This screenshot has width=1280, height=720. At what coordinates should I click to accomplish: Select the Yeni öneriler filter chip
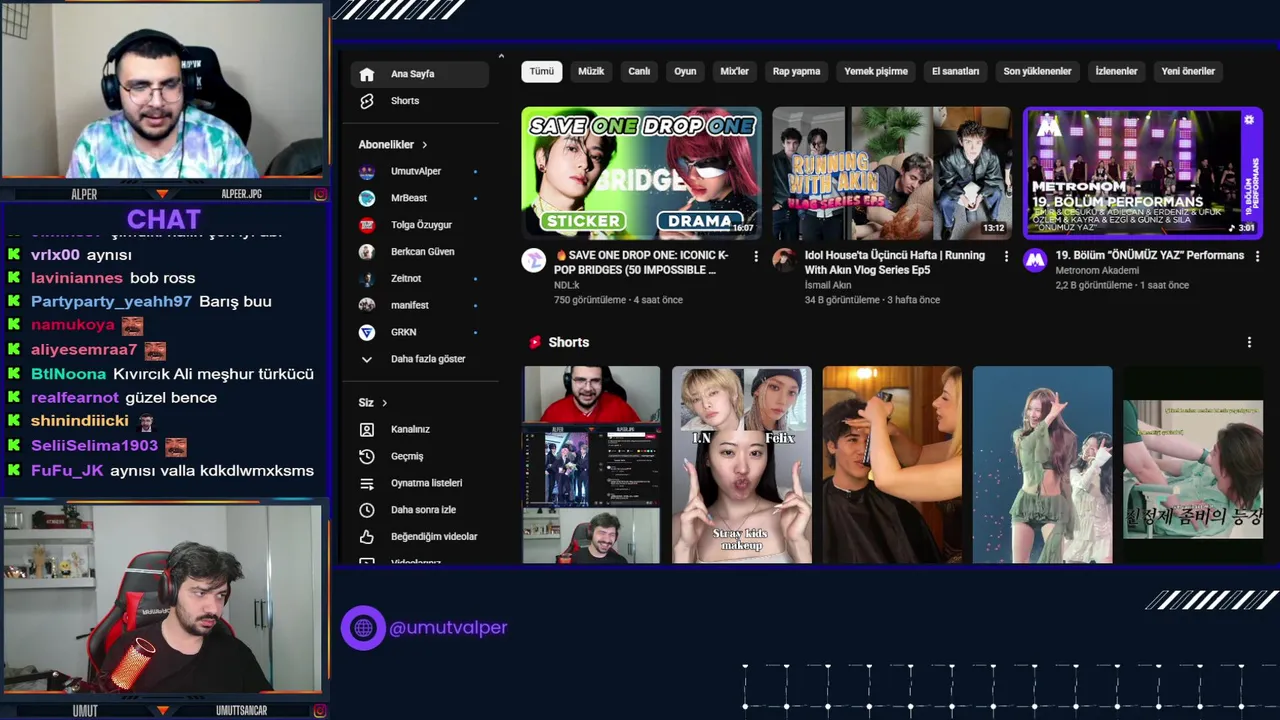[x=1188, y=72]
